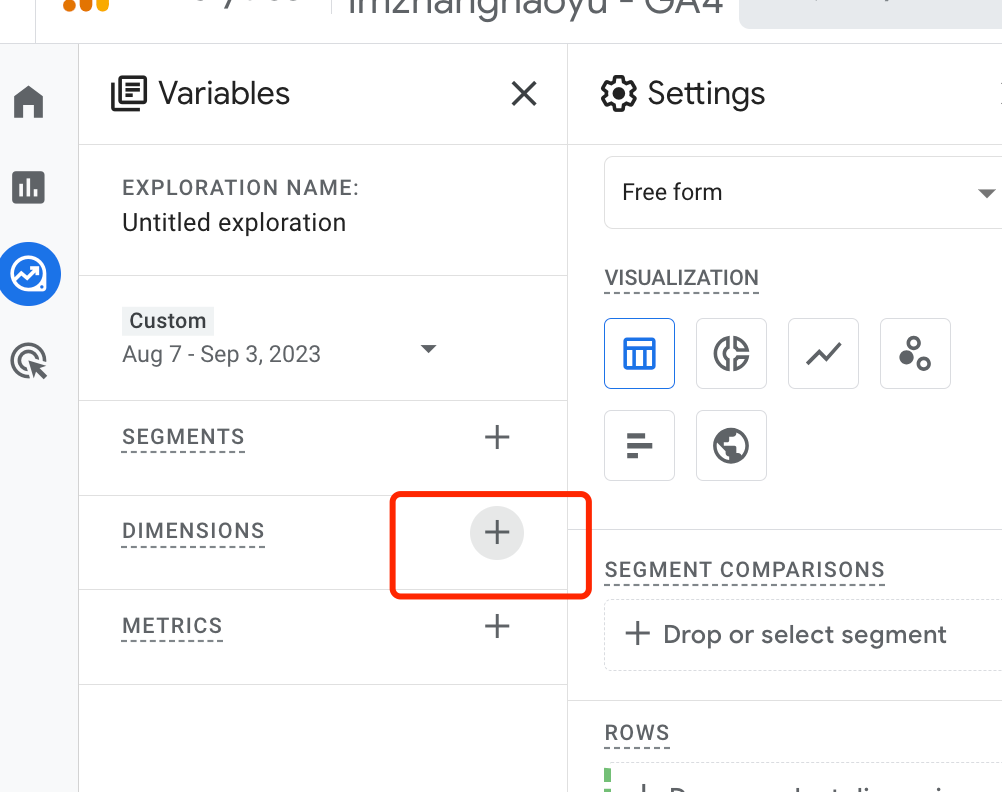Open the Reports bar chart icon
This screenshot has height=792, width=1002.
[x=29, y=187]
